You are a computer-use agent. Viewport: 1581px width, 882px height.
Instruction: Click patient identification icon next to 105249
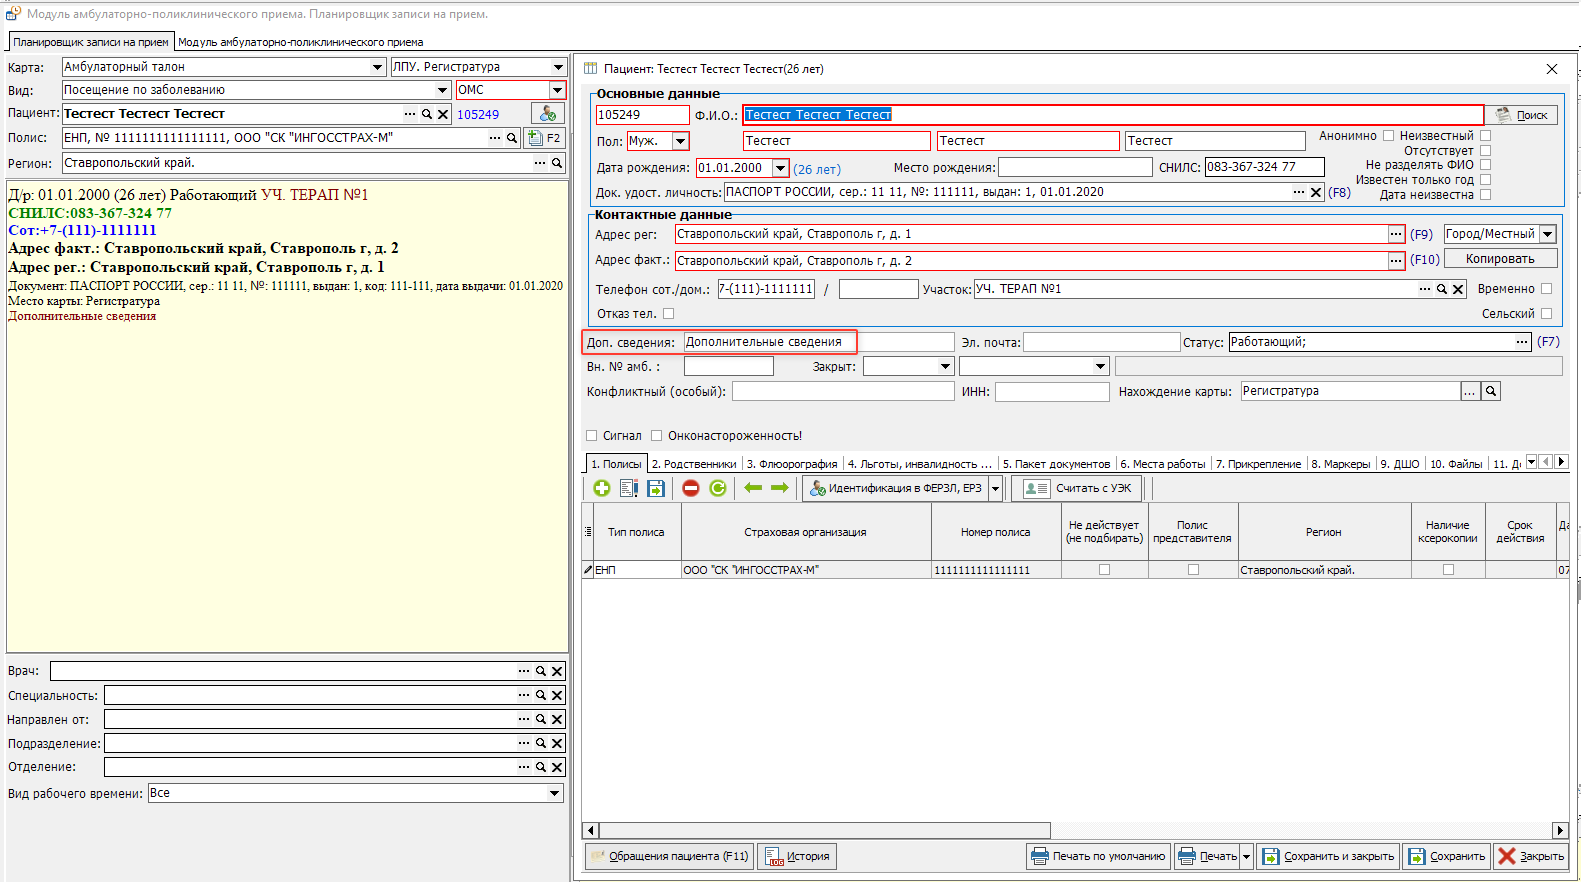[x=548, y=114]
